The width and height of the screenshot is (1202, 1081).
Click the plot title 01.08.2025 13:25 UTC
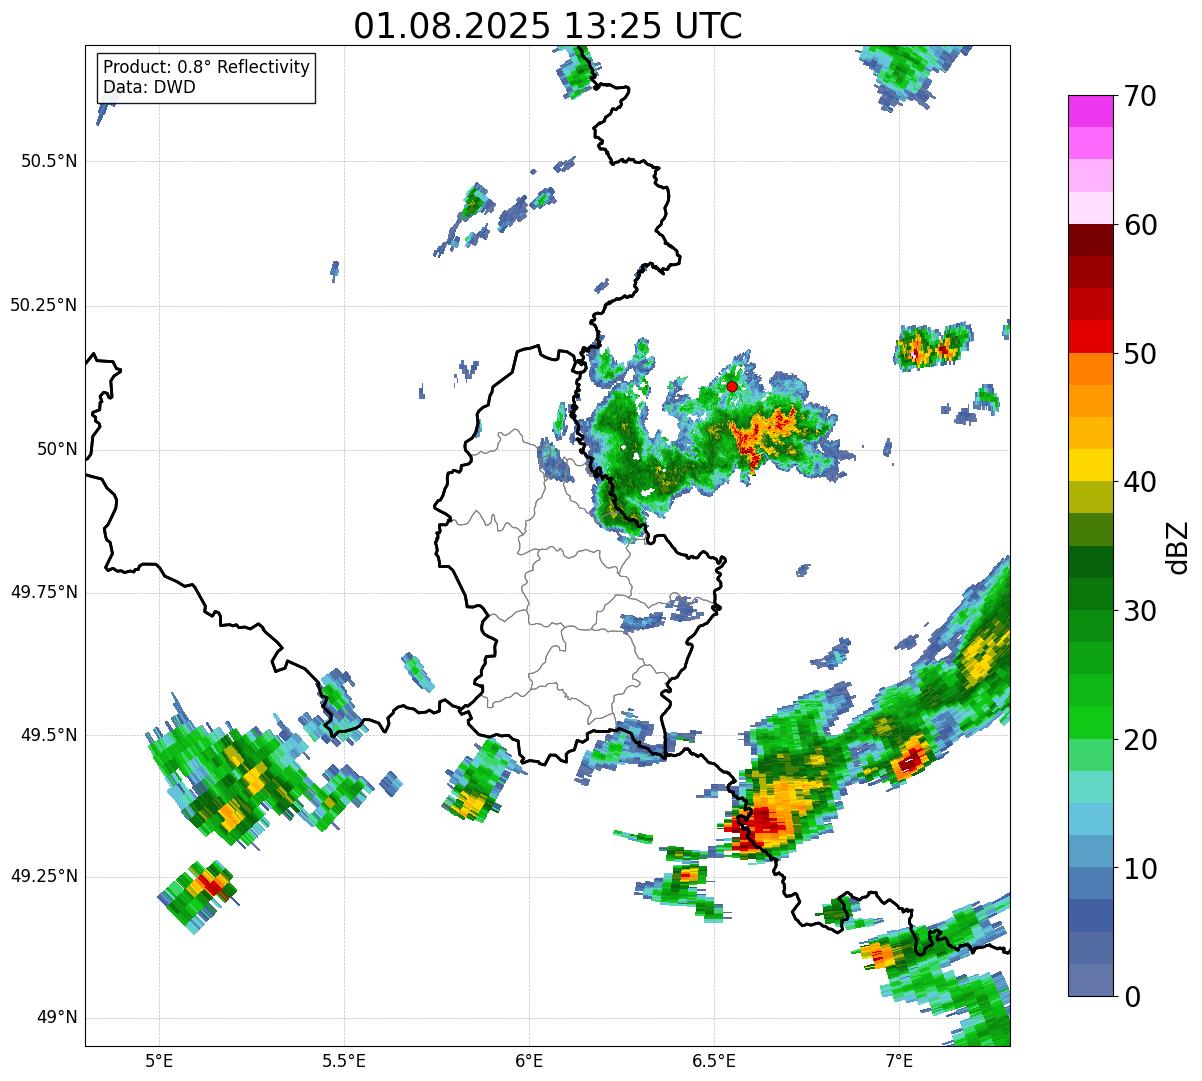(547, 26)
